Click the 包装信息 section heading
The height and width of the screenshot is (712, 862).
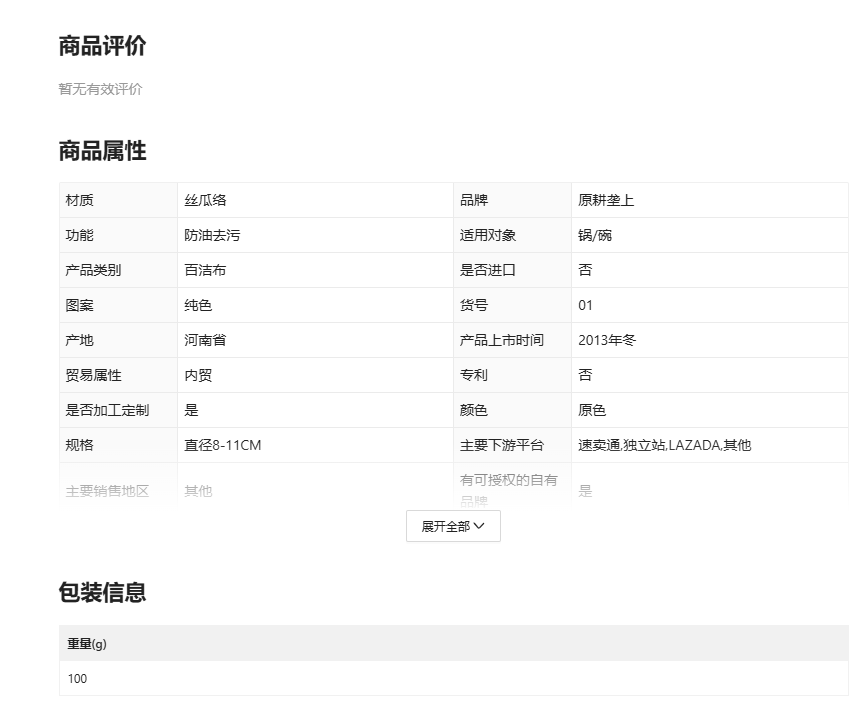(x=102, y=592)
